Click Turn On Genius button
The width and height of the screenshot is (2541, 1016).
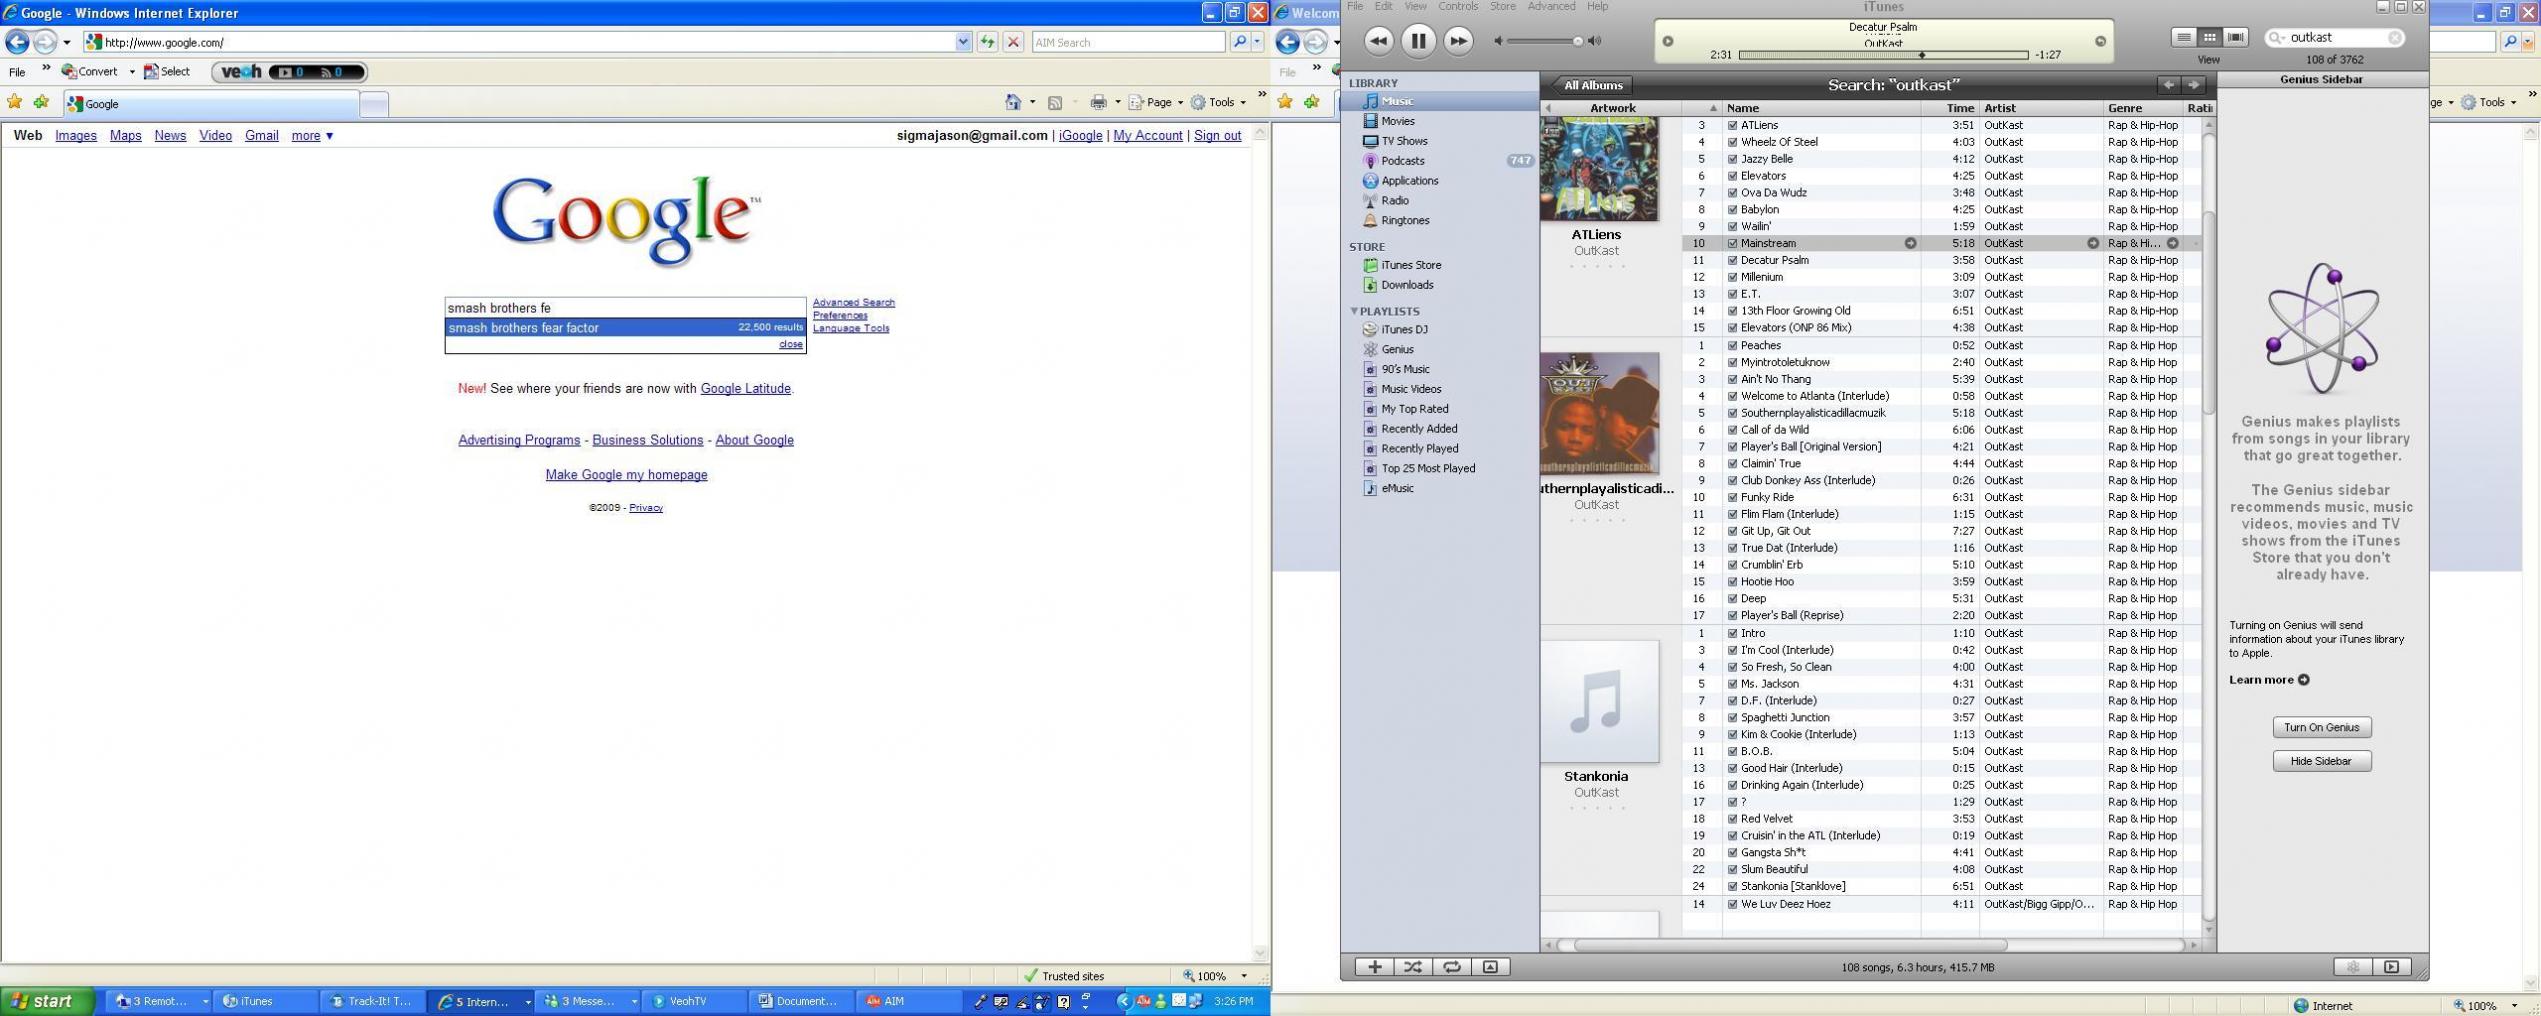pos(2321,728)
